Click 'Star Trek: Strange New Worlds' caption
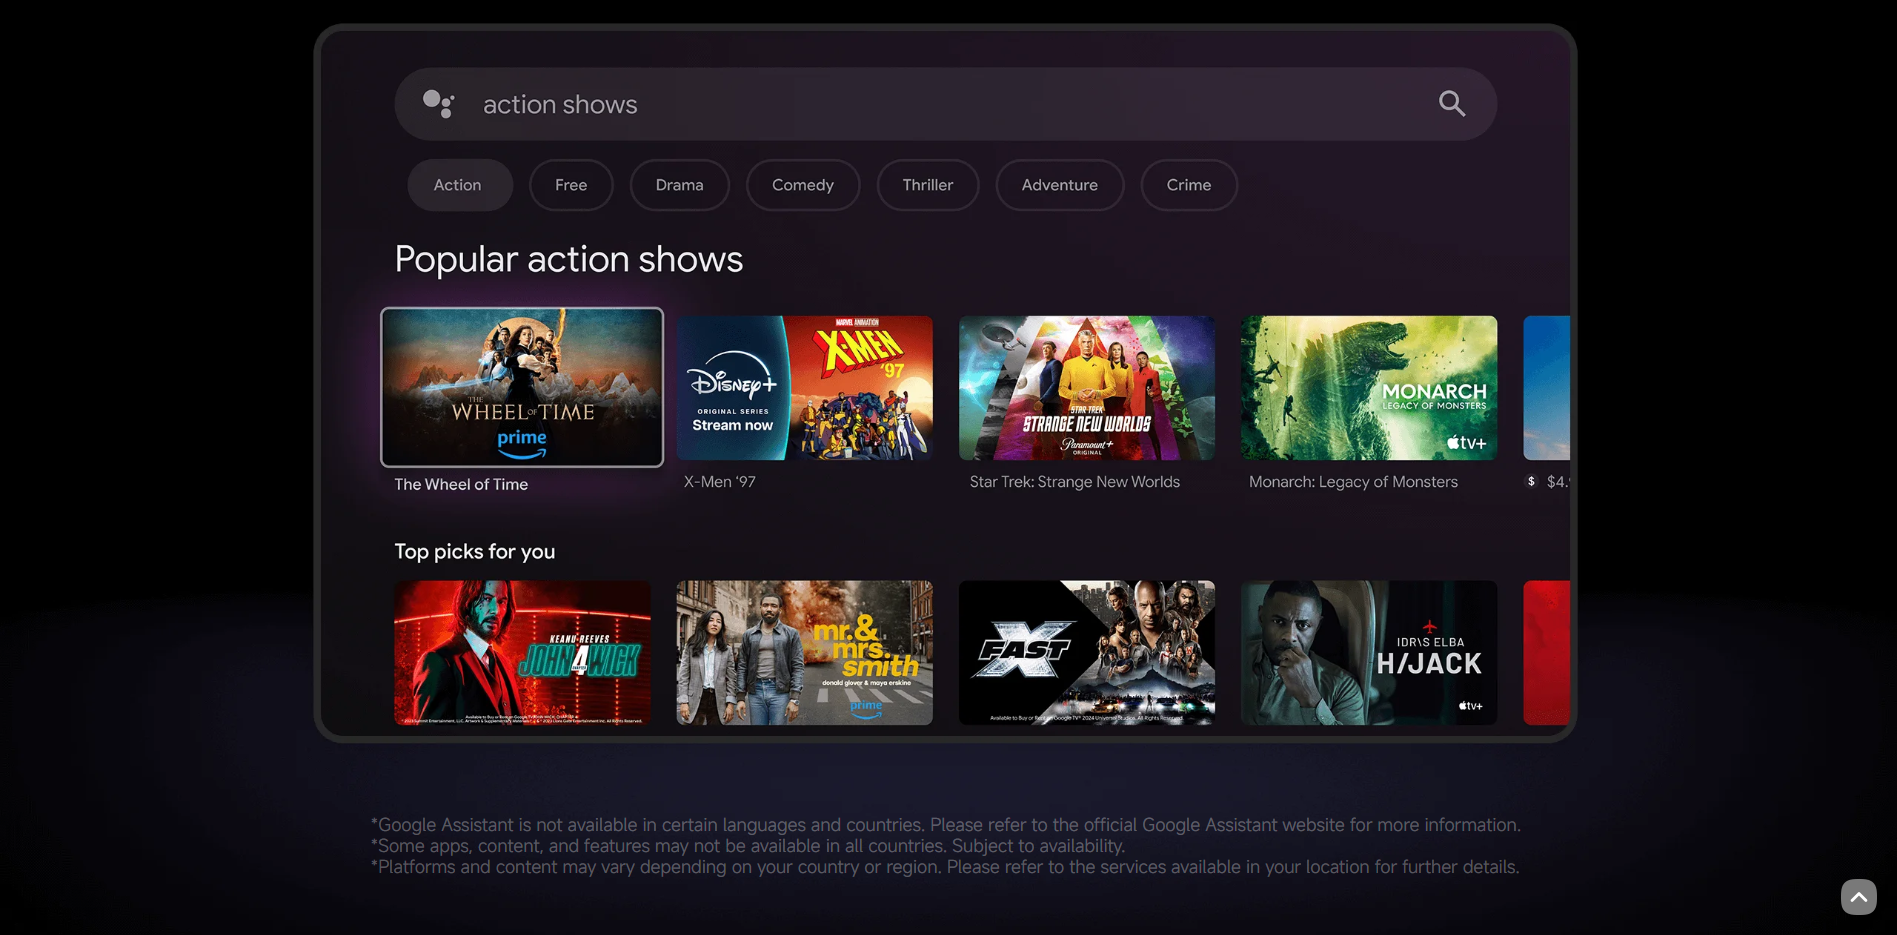Screen dimensions: 1897x935 (1075, 482)
